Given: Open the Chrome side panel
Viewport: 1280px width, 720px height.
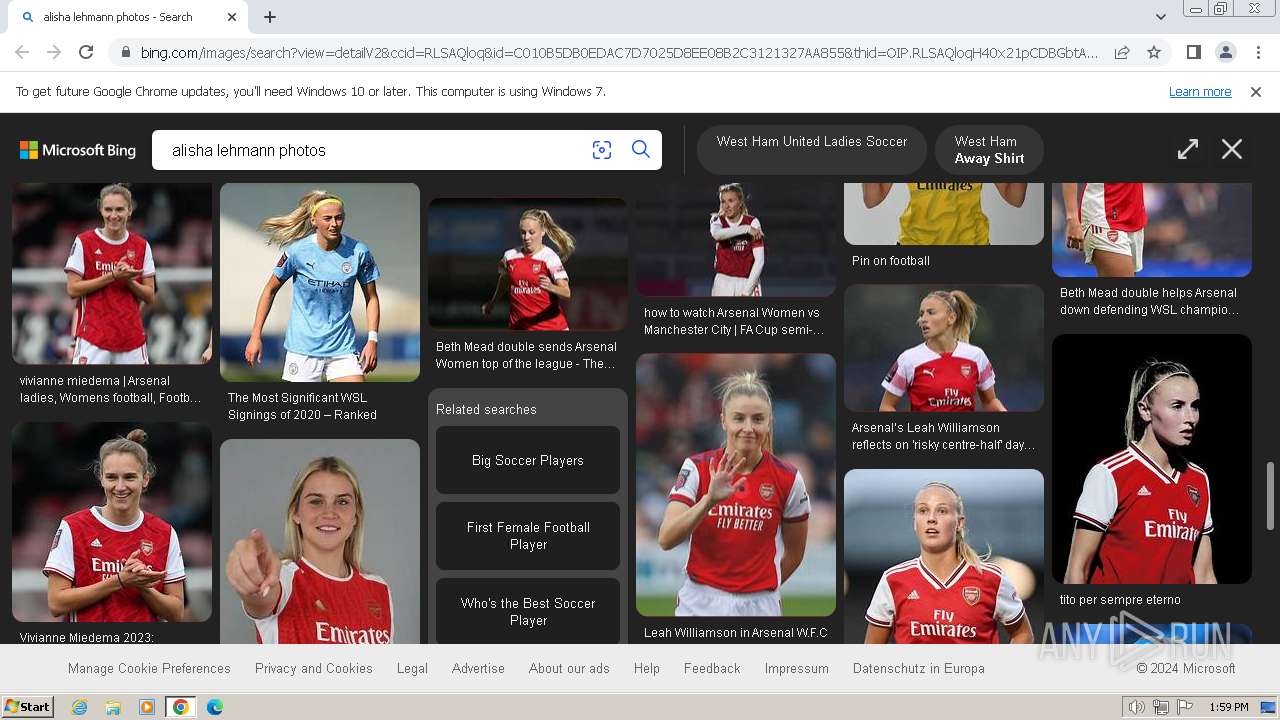Looking at the screenshot, I should point(1193,52).
